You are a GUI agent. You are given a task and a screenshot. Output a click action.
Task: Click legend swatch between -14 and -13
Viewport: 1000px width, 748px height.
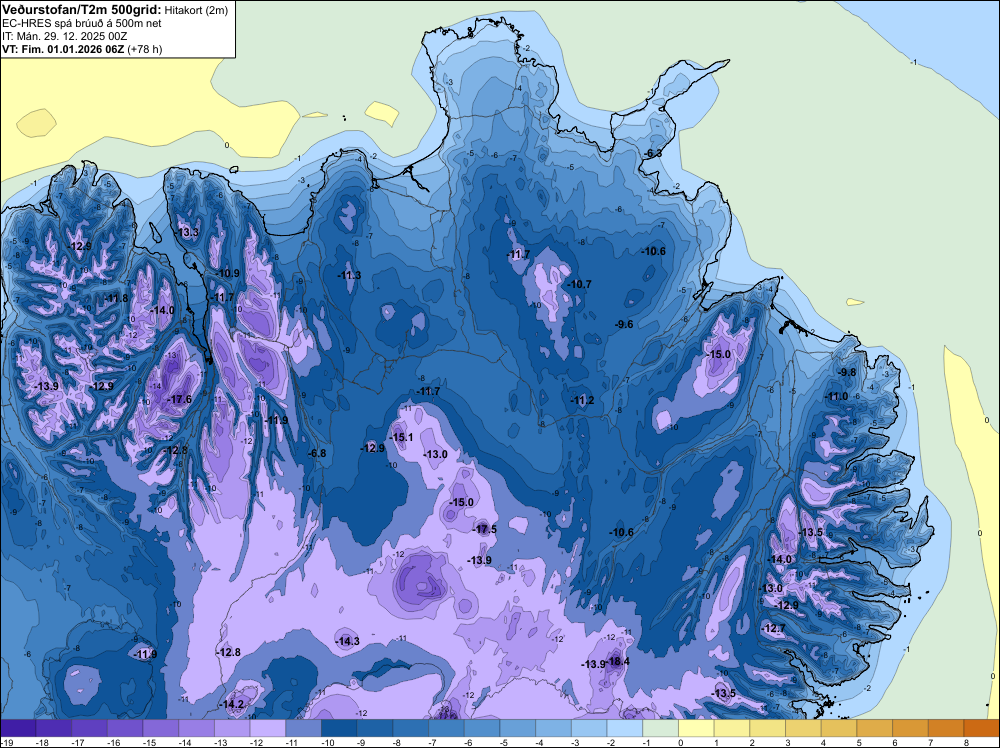click(x=196, y=728)
